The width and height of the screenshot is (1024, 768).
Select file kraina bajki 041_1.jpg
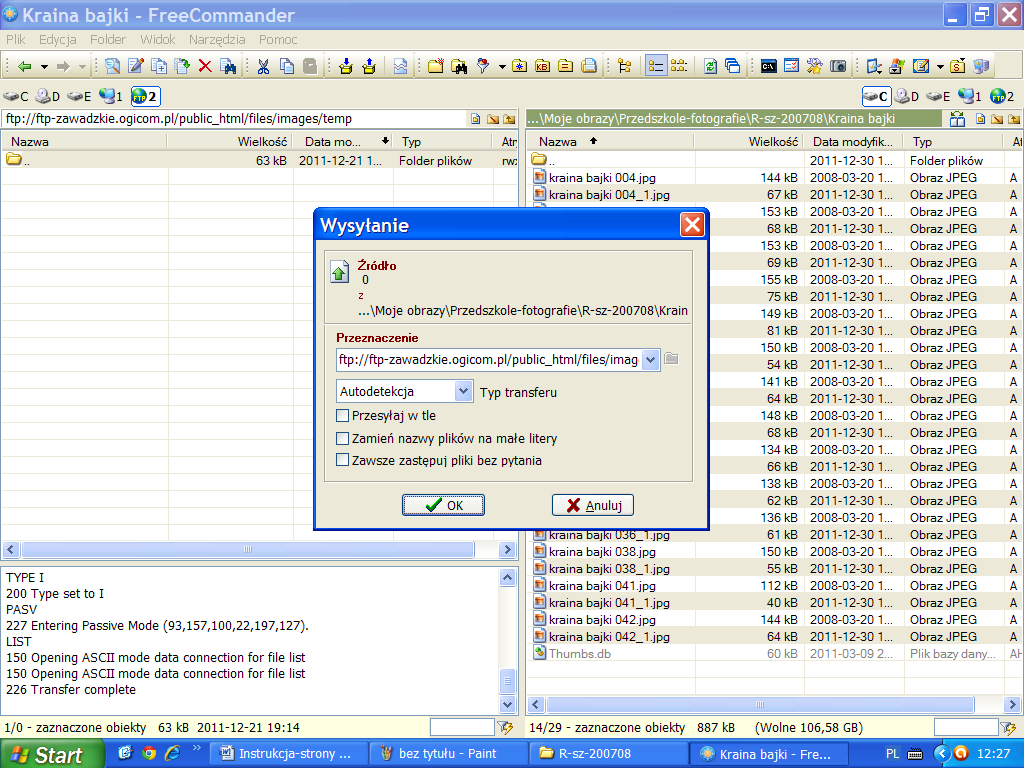609,603
